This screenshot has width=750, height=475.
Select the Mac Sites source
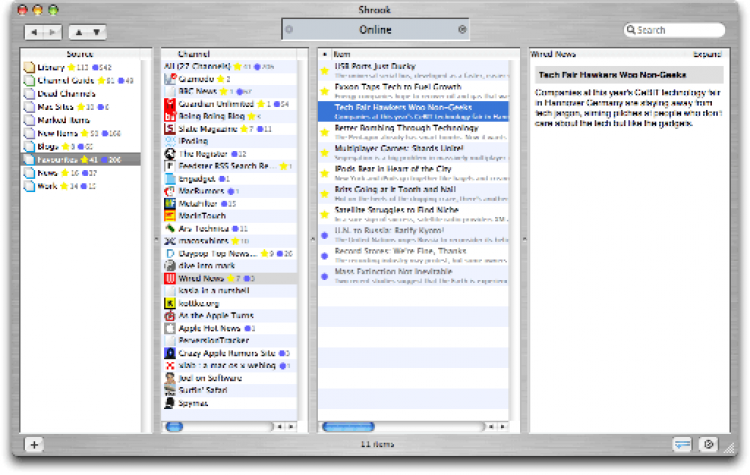[81, 107]
